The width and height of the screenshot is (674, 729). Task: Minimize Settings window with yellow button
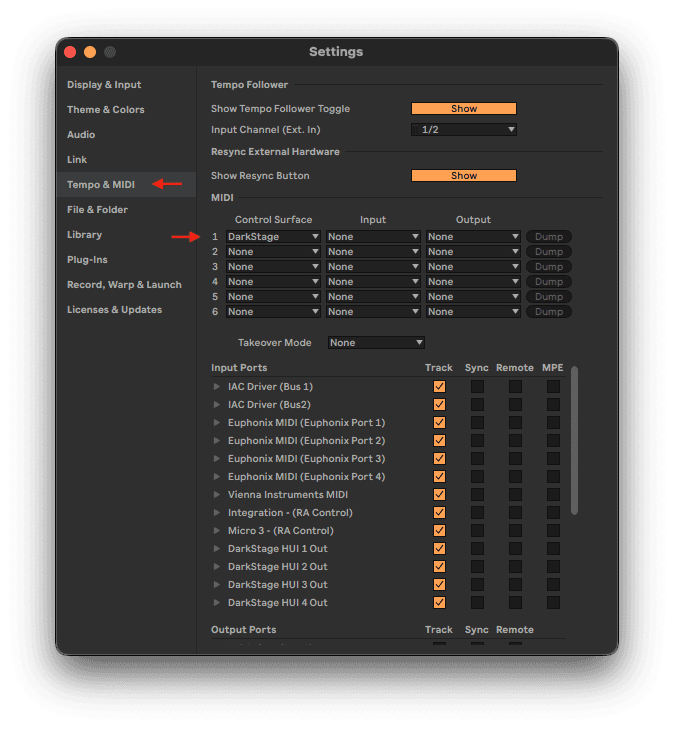[x=90, y=52]
